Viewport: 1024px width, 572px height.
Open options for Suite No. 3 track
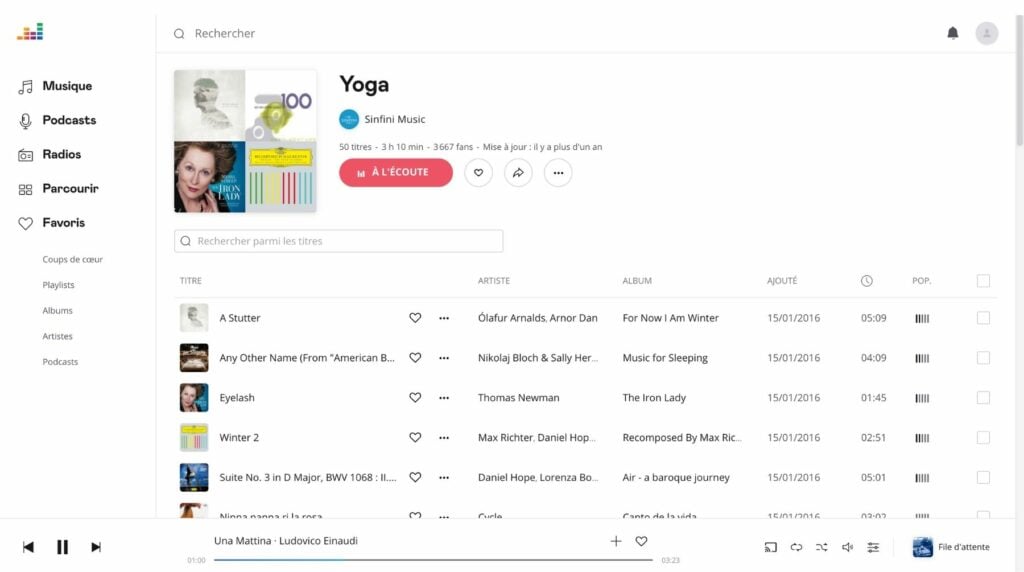click(444, 477)
